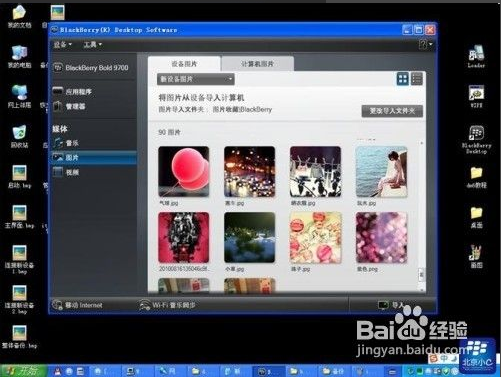Select the night traffic picture thumbnail
501x377 pixels.
250,171
